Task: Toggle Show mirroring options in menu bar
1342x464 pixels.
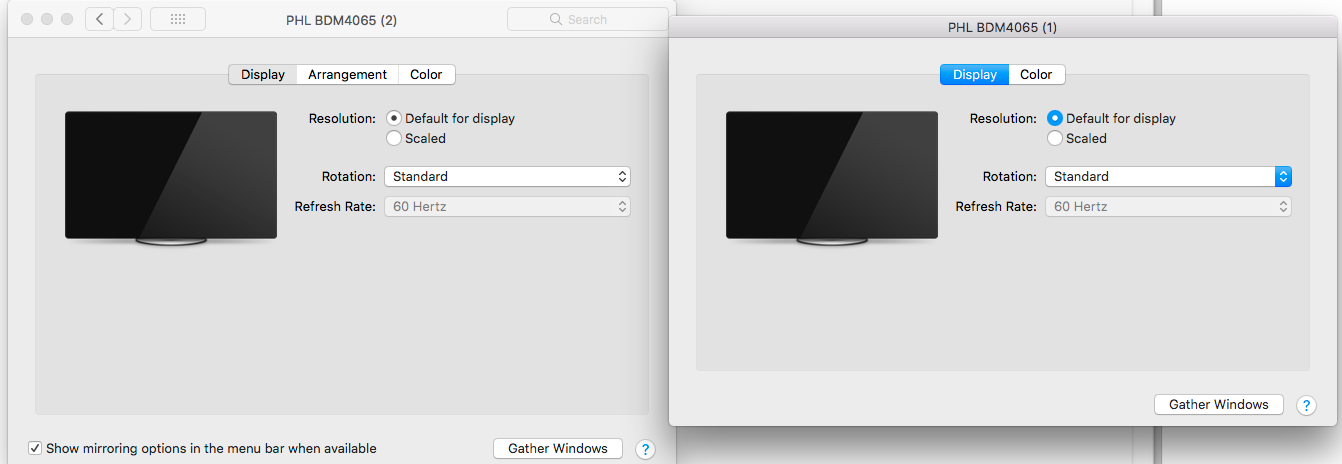Action: [35, 448]
